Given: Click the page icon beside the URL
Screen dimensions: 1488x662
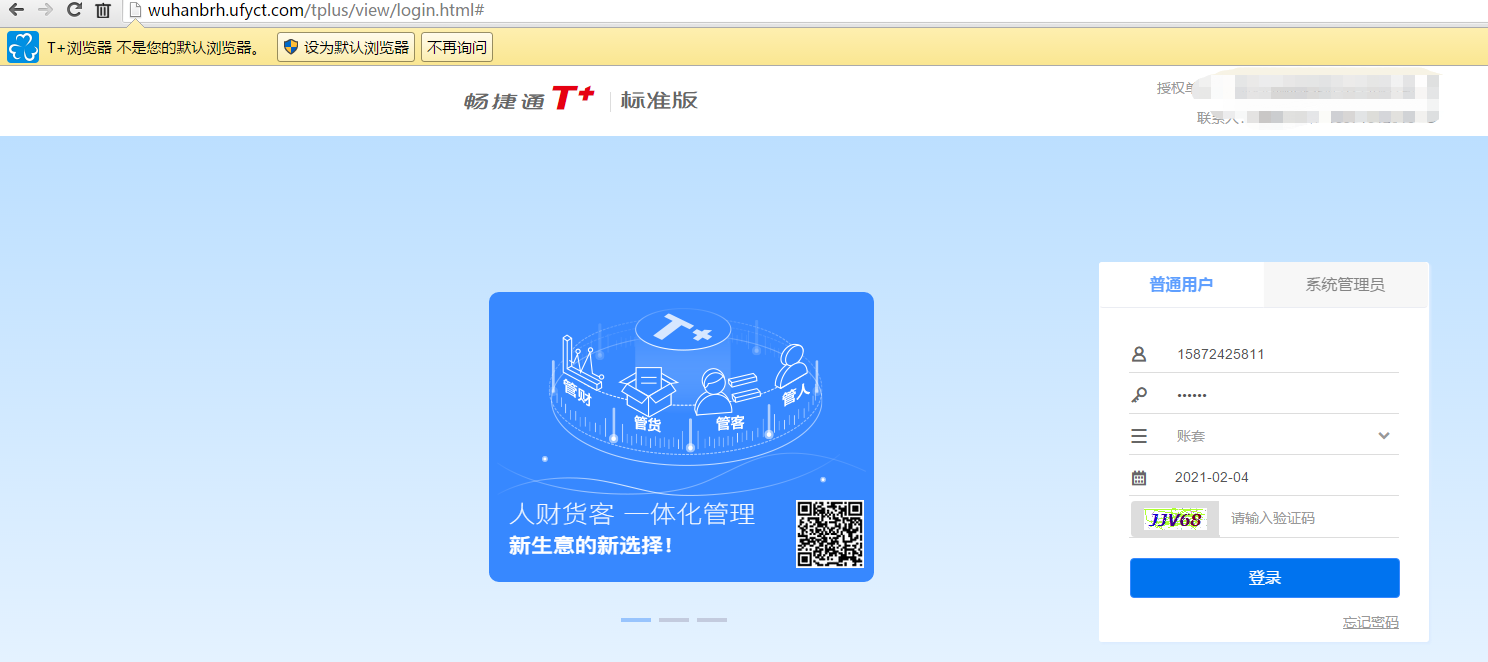Looking at the screenshot, I should [135, 10].
